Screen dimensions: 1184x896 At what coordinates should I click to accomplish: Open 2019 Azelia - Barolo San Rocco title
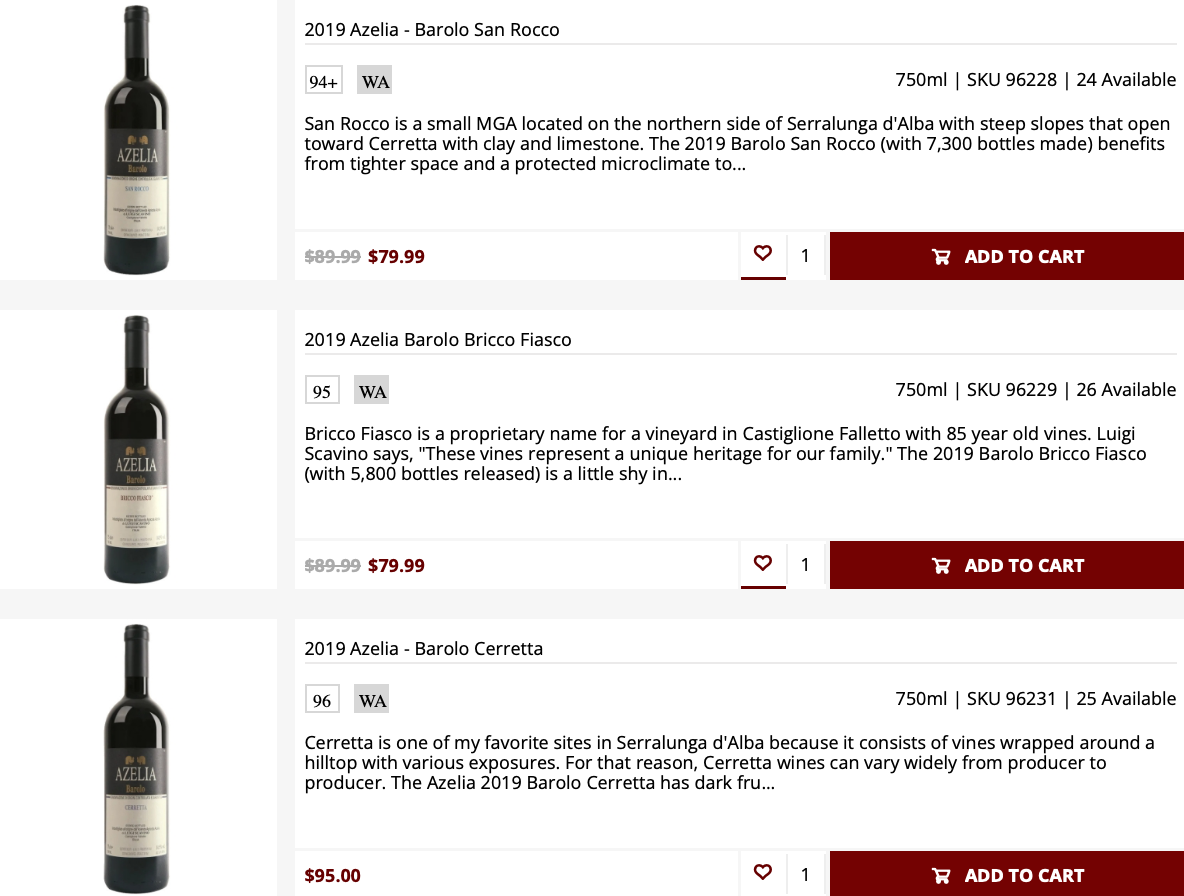432,30
